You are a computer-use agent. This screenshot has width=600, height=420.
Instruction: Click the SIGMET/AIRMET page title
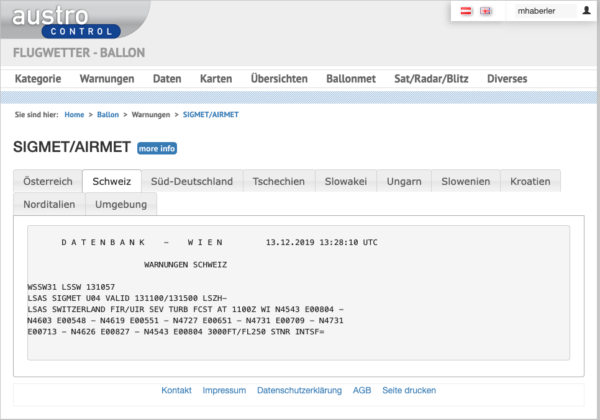click(72, 147)
